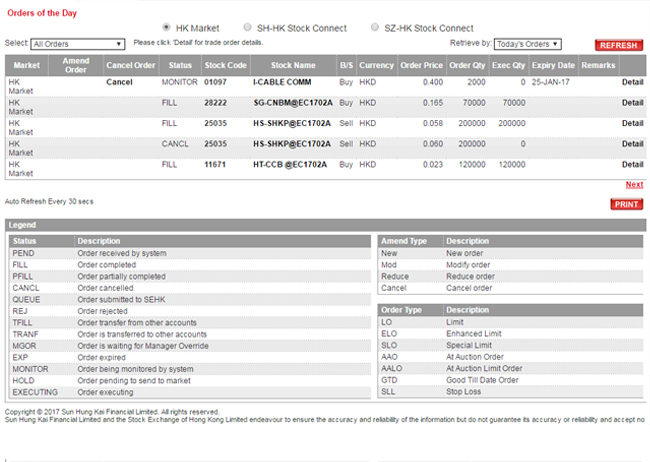Viewport: 650px width, 462px height.
Task: Open Detail for cancelled HS-SHKP order 0.060
Action: pos(633,144)
